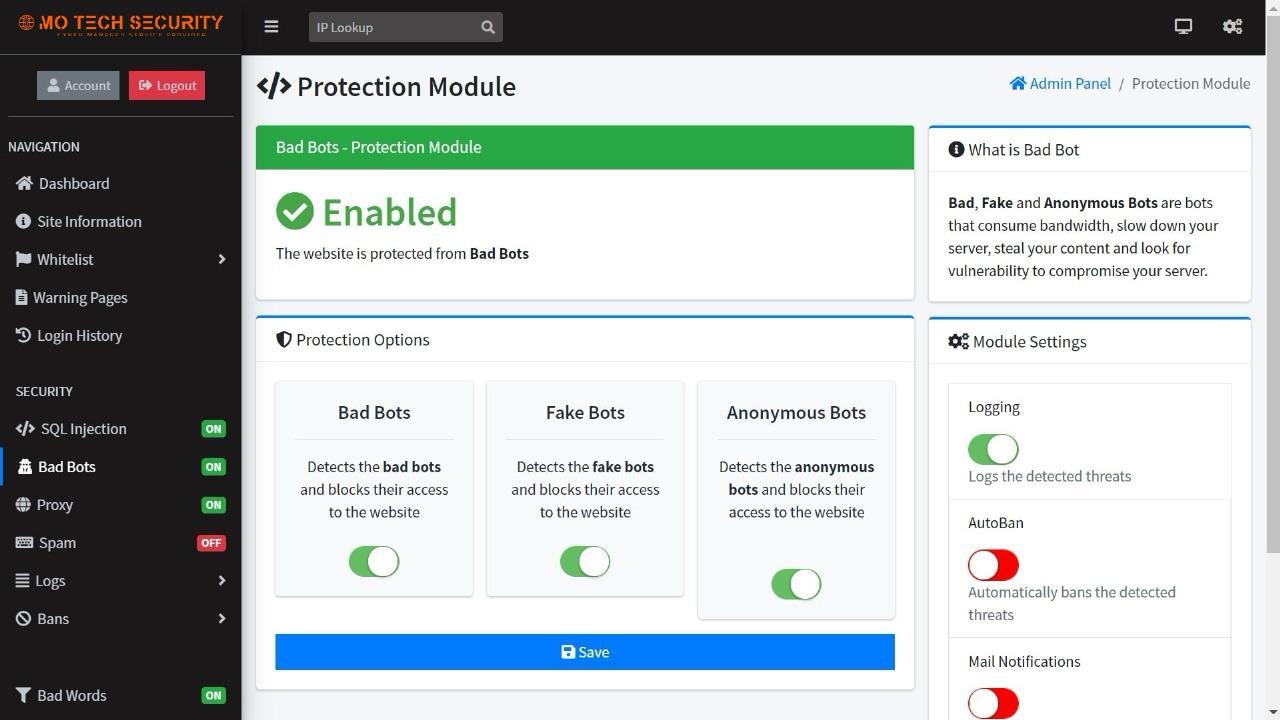
Task: Click the Spam keyboard icon in sidebar
Action: point(24,543)
